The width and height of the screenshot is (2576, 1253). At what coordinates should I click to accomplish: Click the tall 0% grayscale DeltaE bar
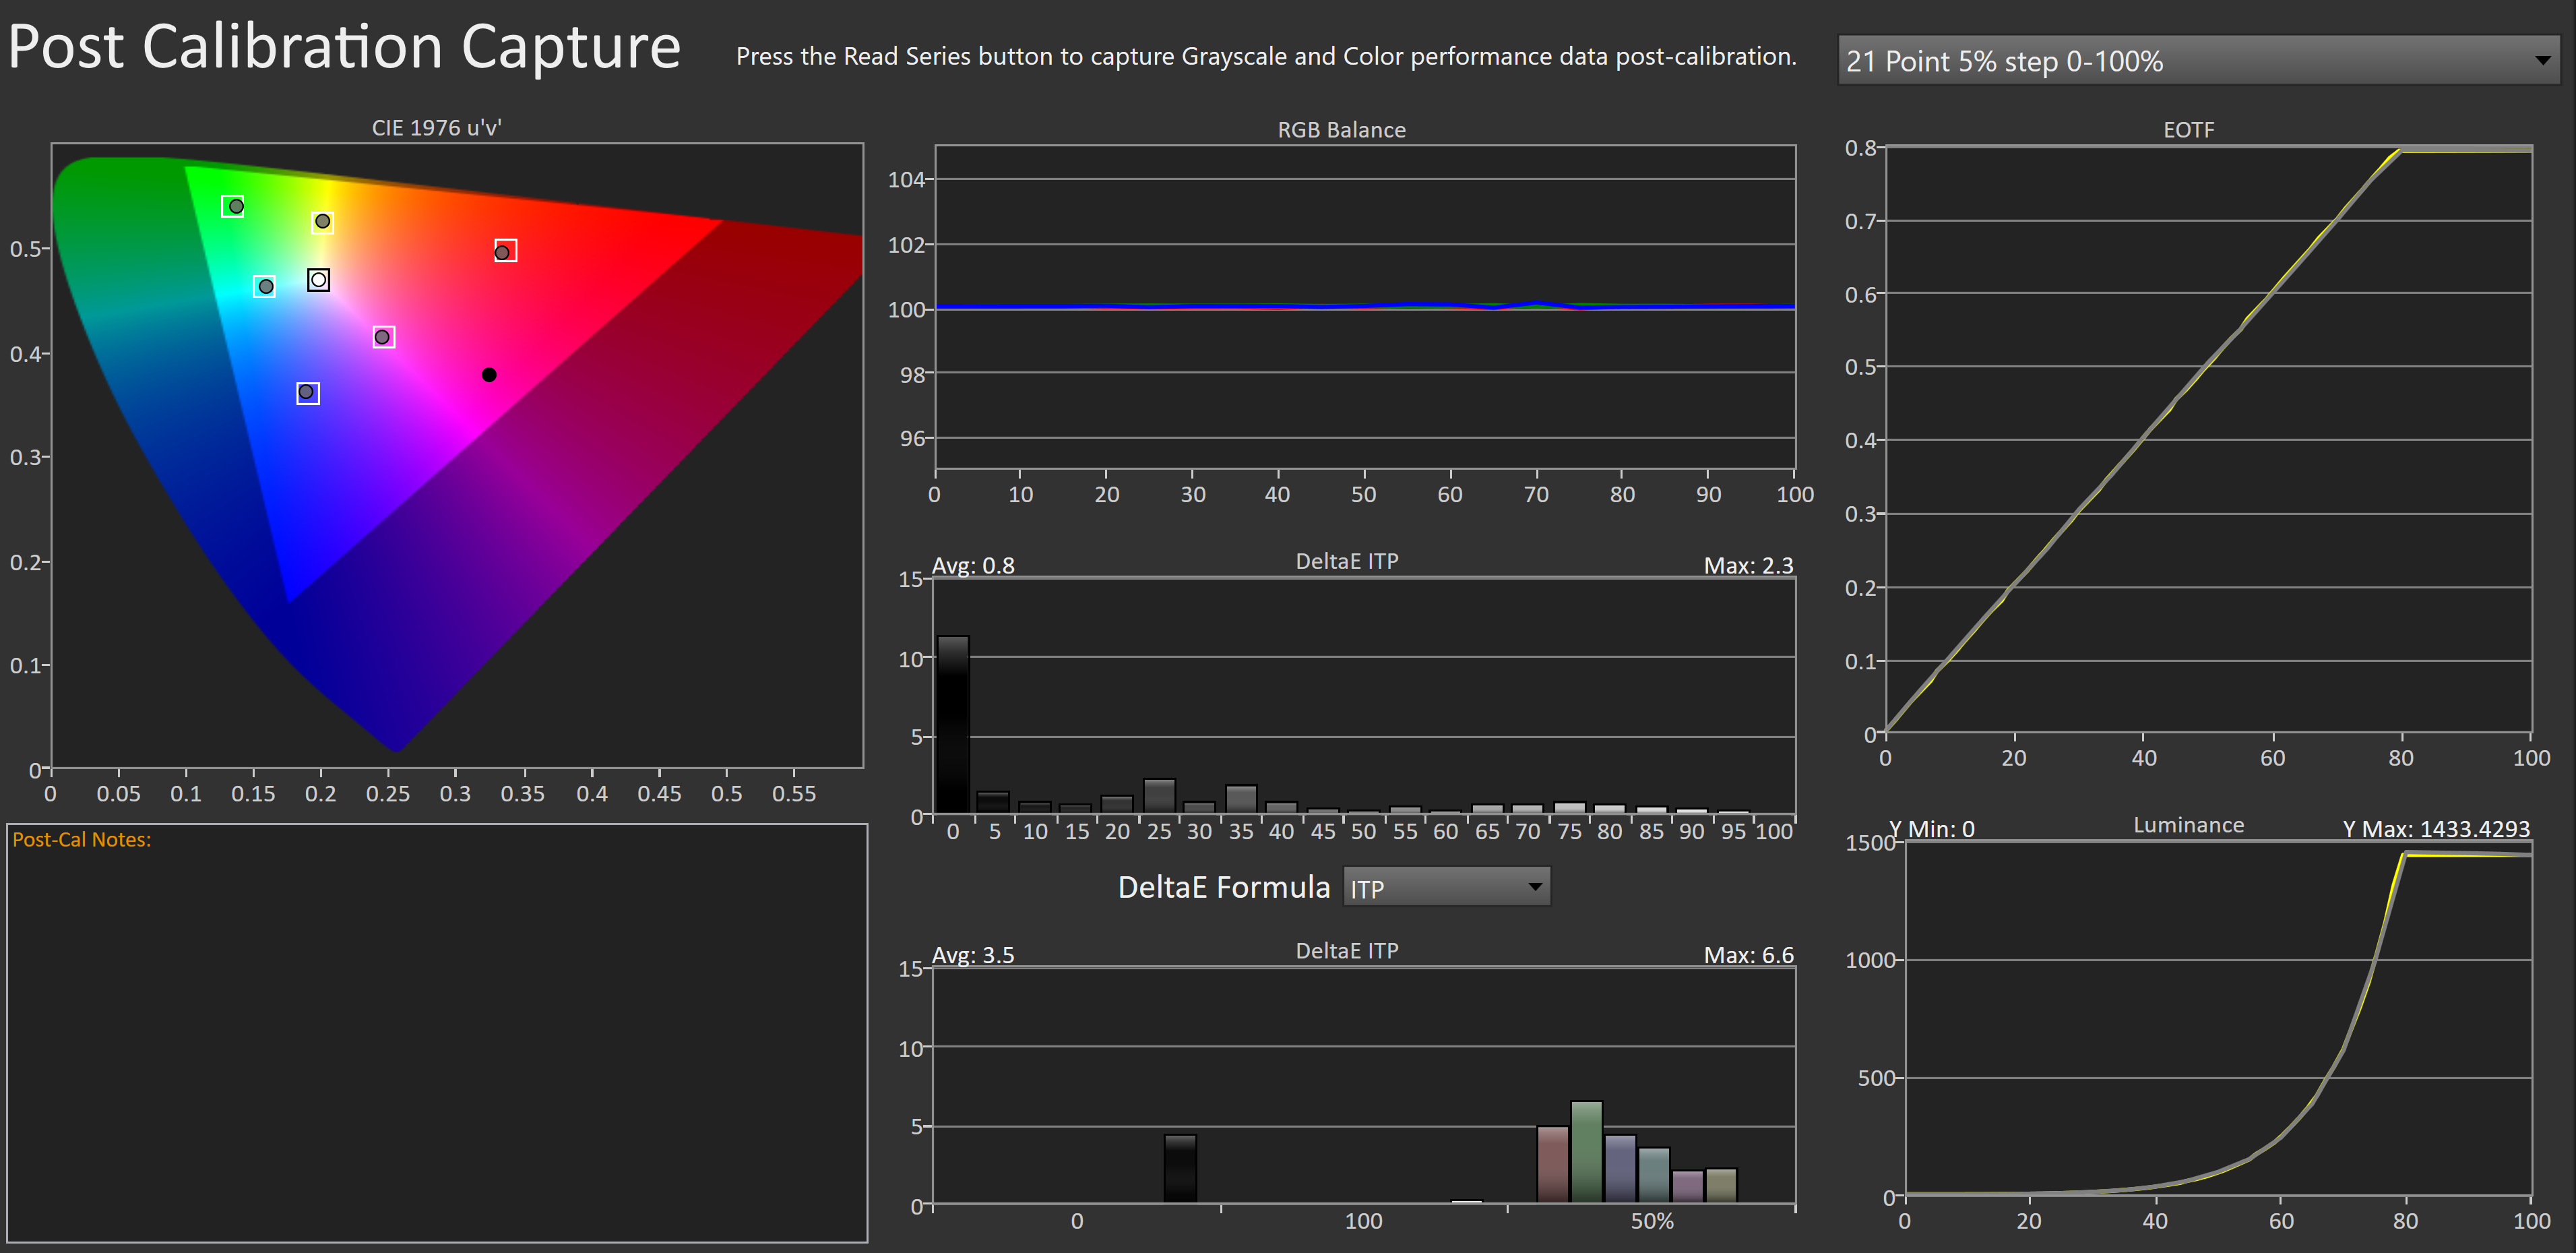(953, 724)
